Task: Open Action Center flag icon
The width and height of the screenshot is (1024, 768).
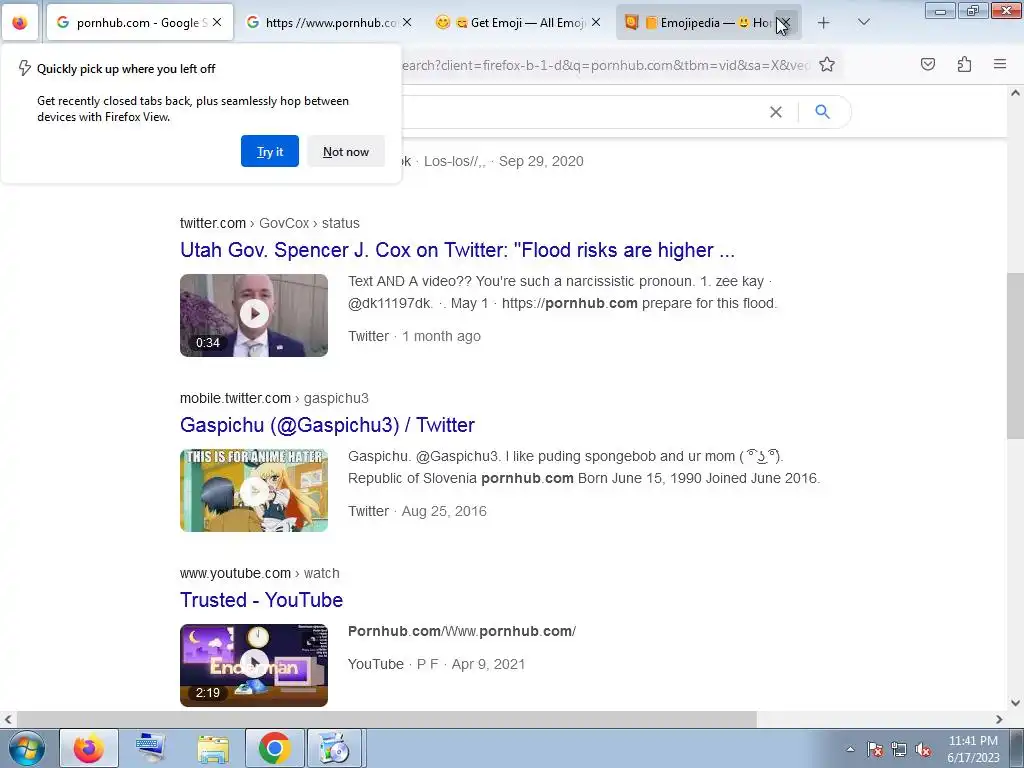Action: pos(875,749)
